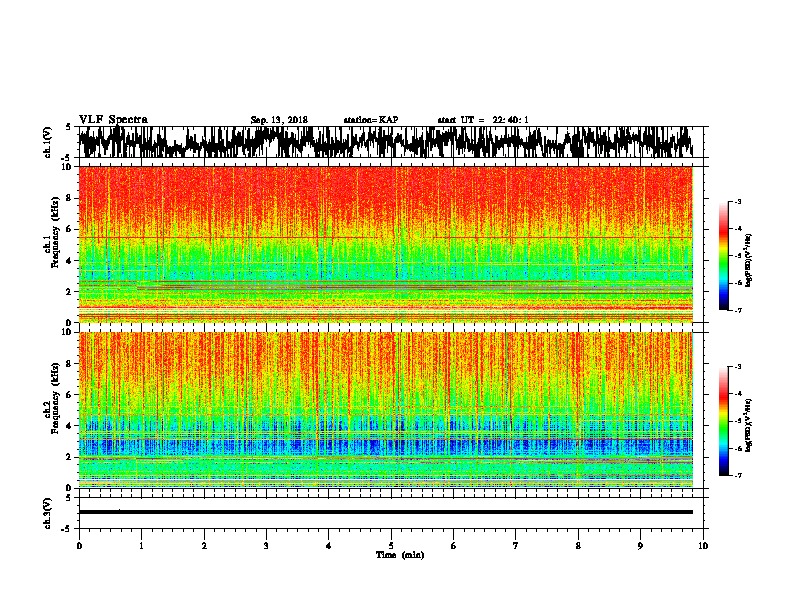Click the ch.2 spectrogram color scale bar

pos(724,421)
